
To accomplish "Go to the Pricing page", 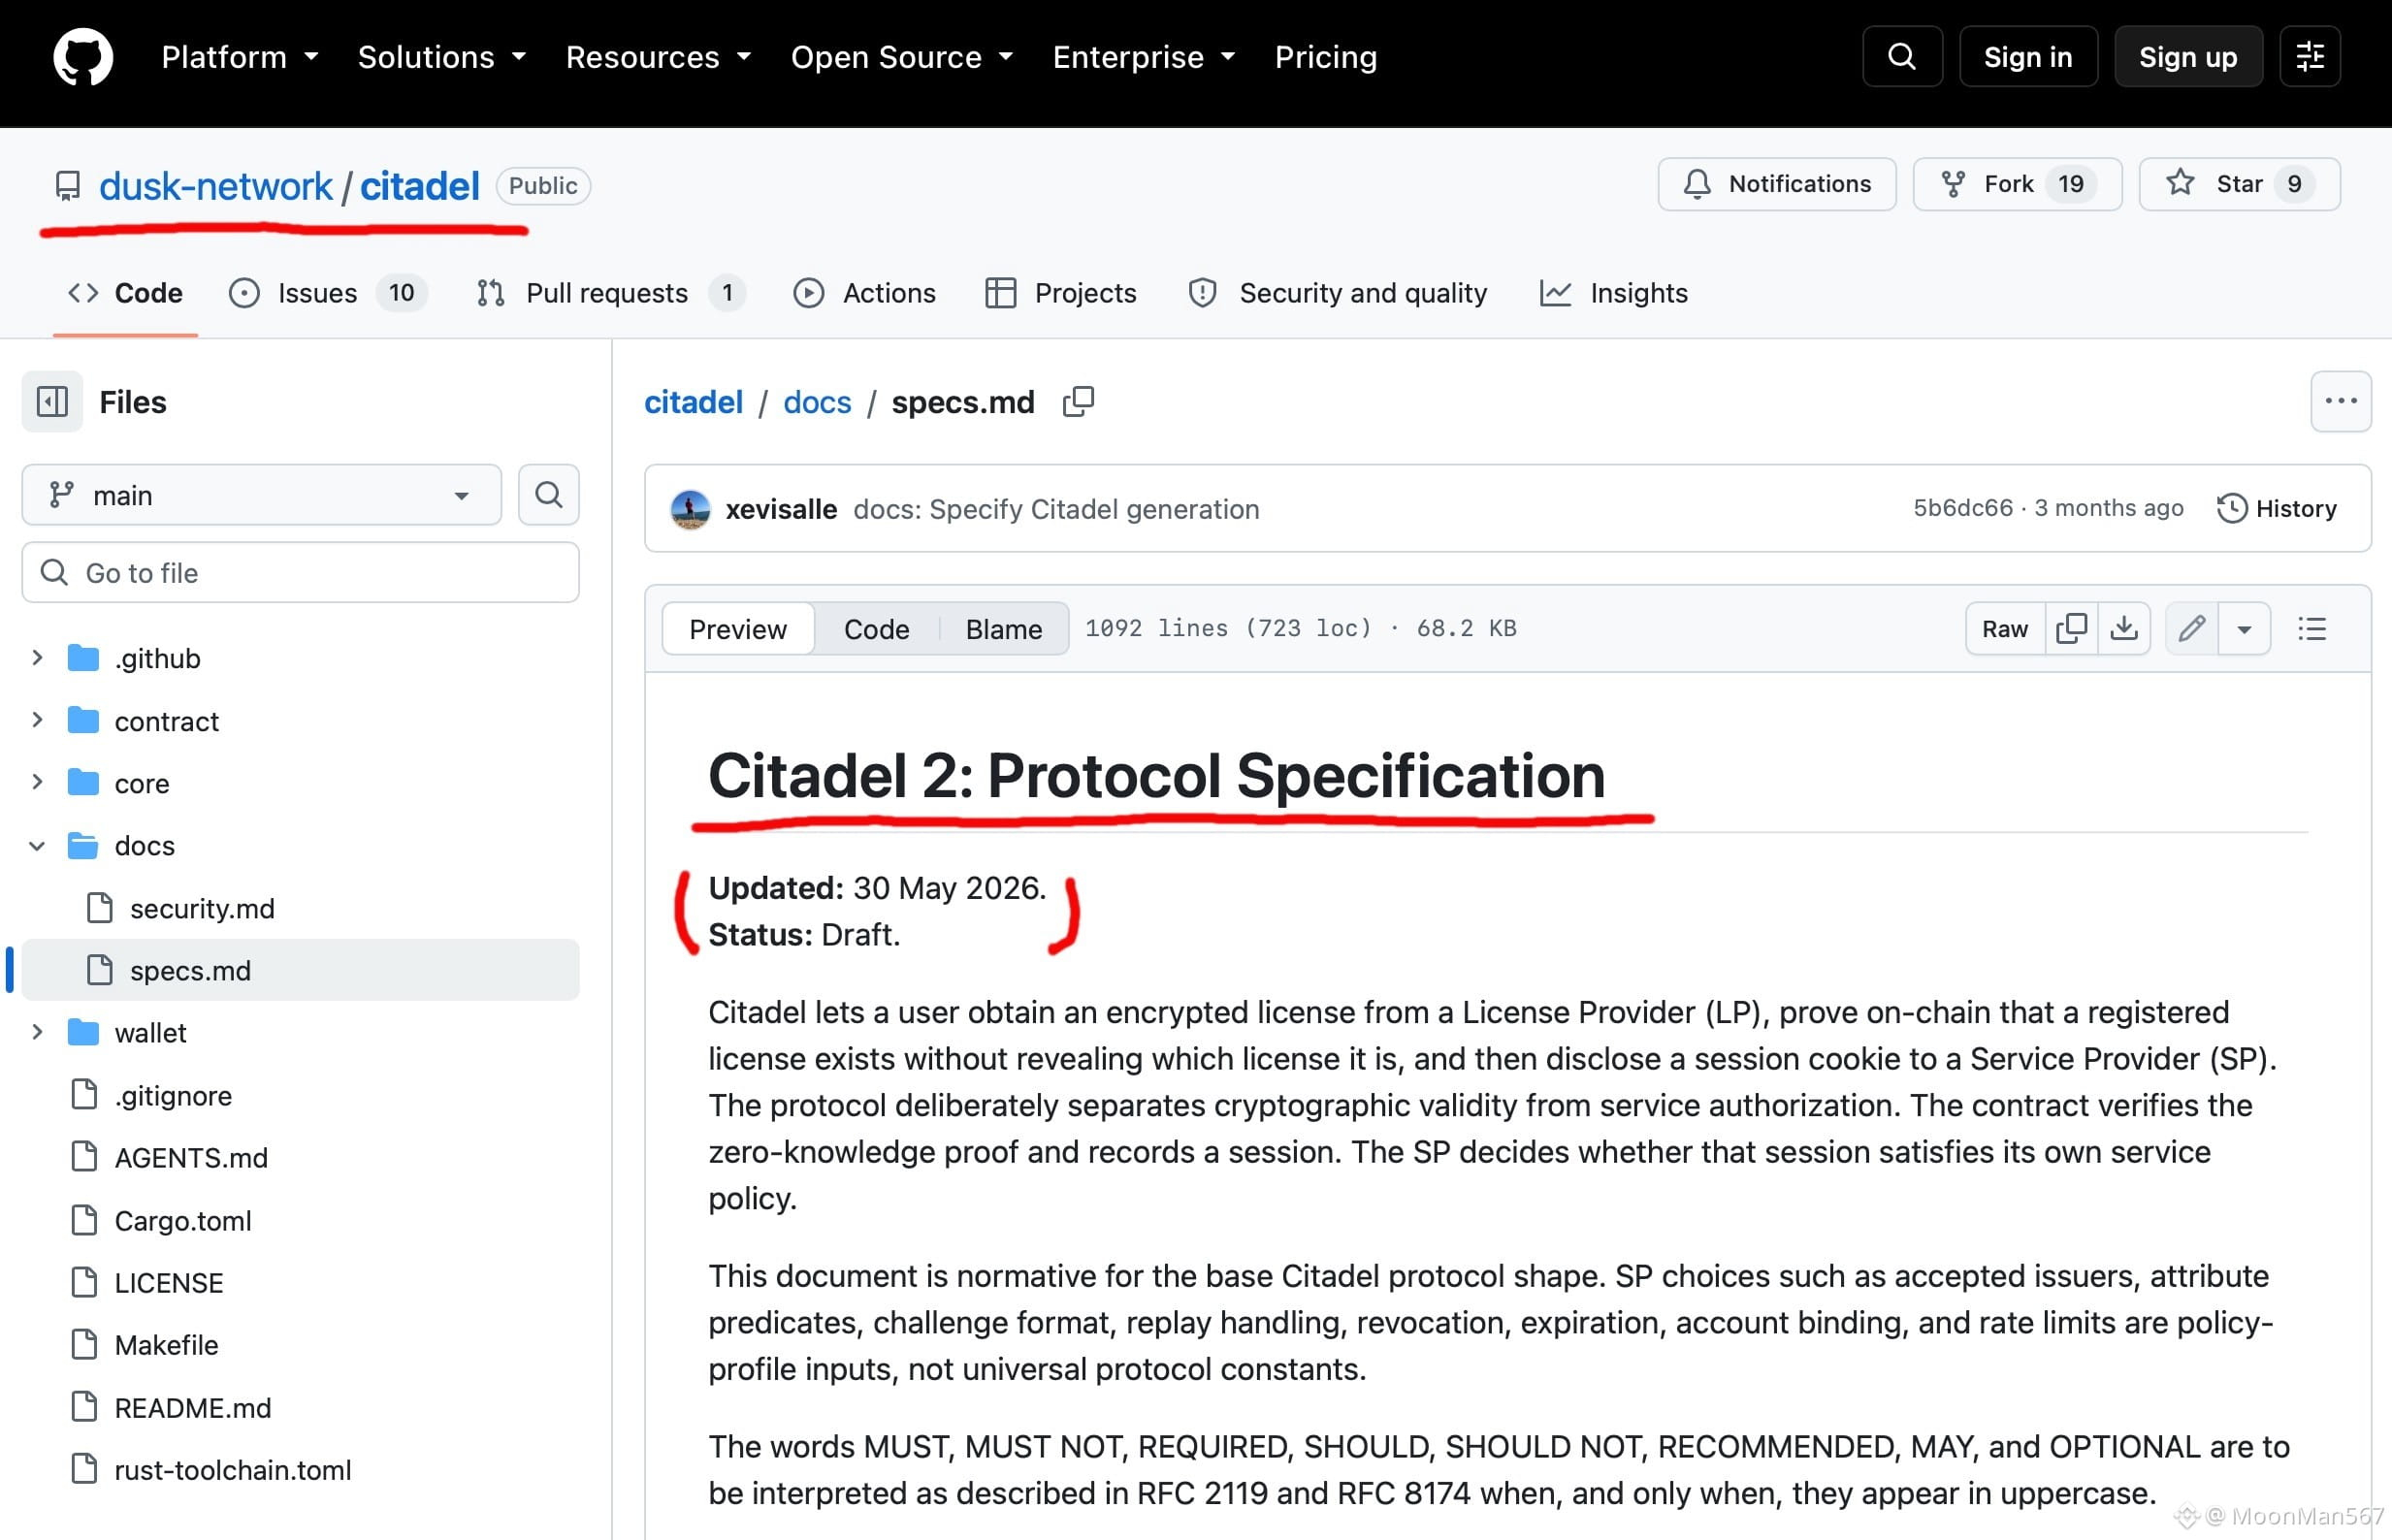I will [x=1325, y=57].
